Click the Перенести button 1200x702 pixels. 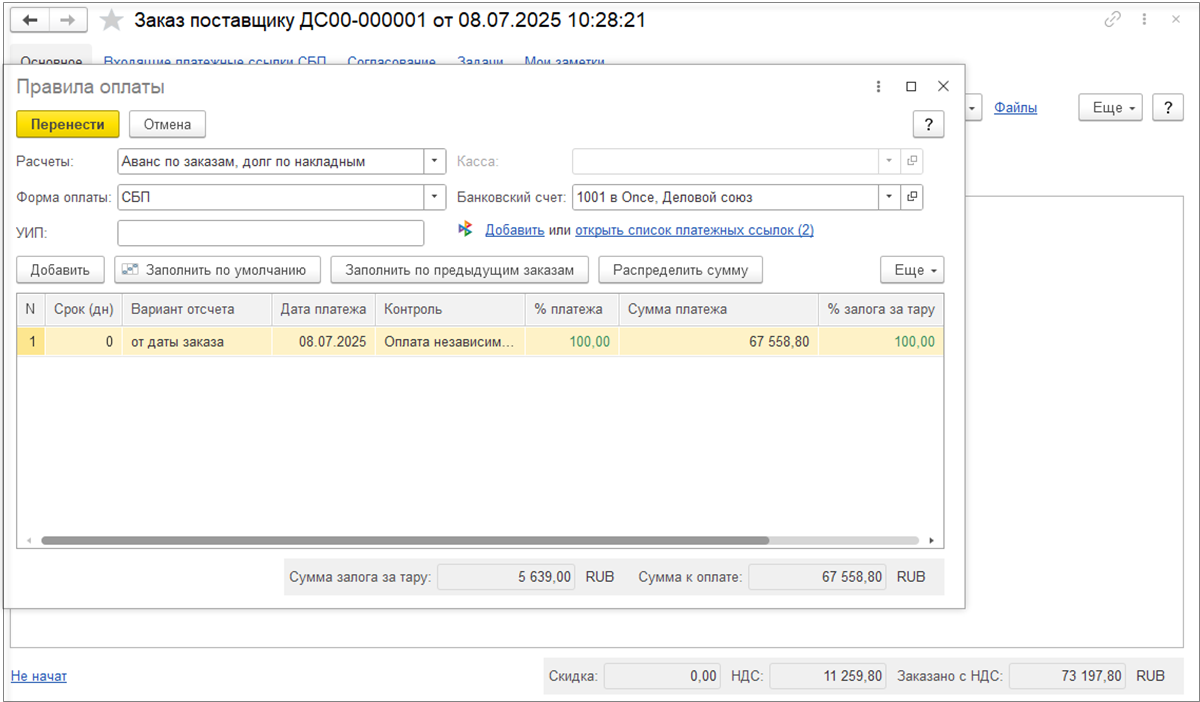point(68,124)
